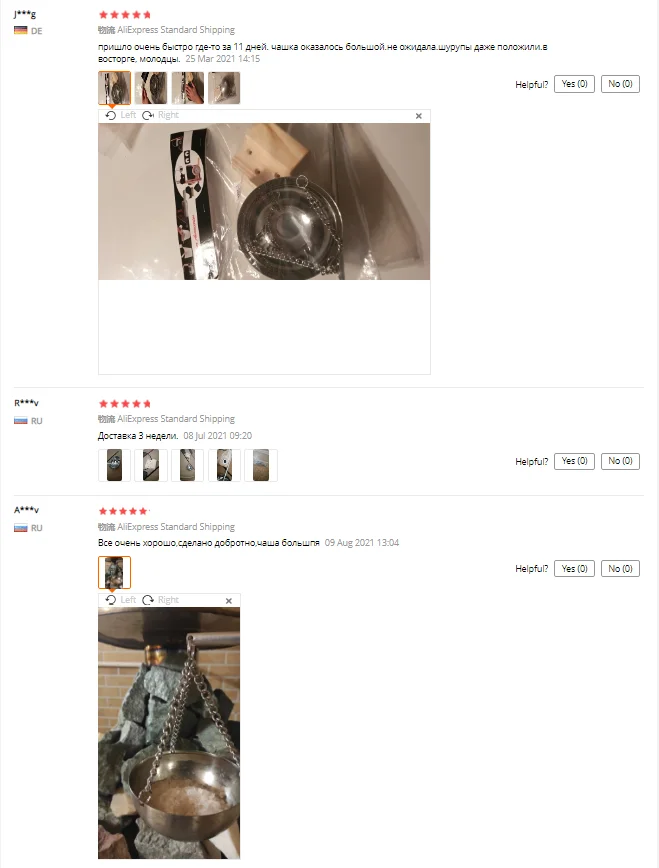Open fifth thumbnail in R***v's review
Viewport: 659px width, 868px height.
pos(261,465)
